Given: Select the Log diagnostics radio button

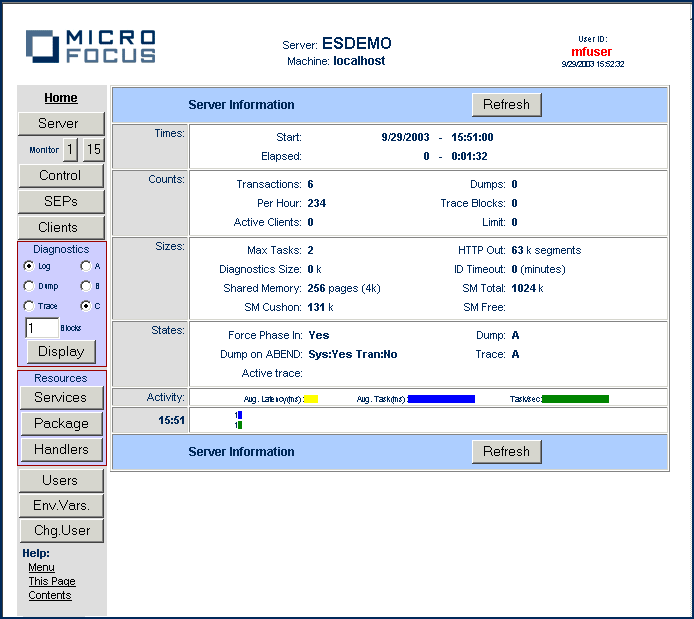Looking at the screenshot, I should (x=29, y=266).
